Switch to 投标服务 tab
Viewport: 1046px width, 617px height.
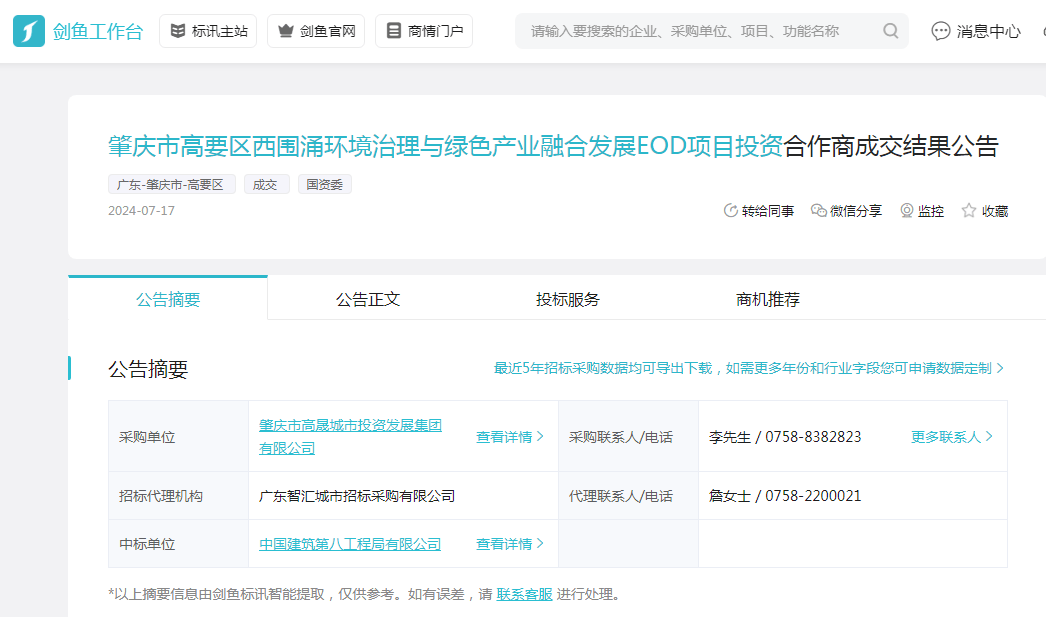point(568,299)
